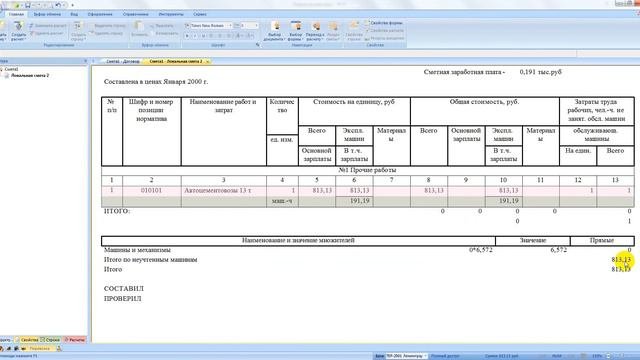Click the cell with code '010101'
The width and height of the screenshot is (640, 360).
(x=151, y=191)
